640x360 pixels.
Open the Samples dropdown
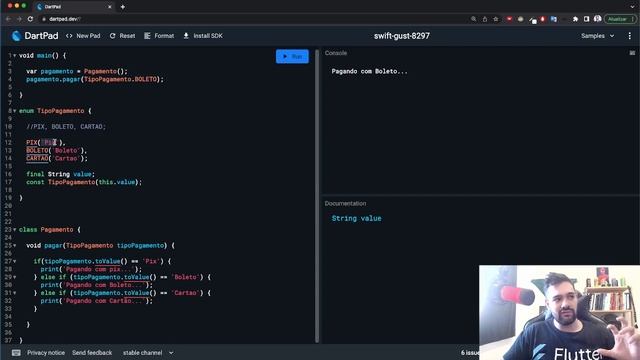pyautogui.click(x=598, y=36)
